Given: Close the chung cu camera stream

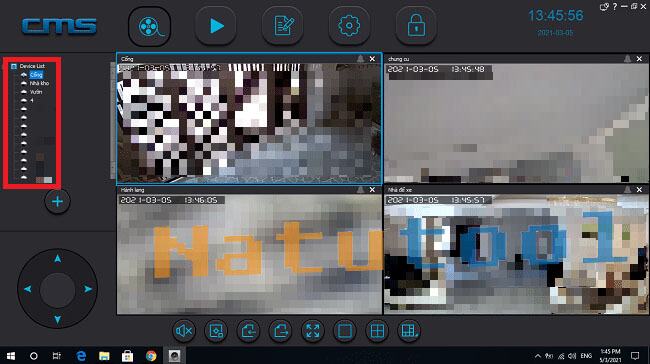Looking at the screenshot, I should 639,59.
